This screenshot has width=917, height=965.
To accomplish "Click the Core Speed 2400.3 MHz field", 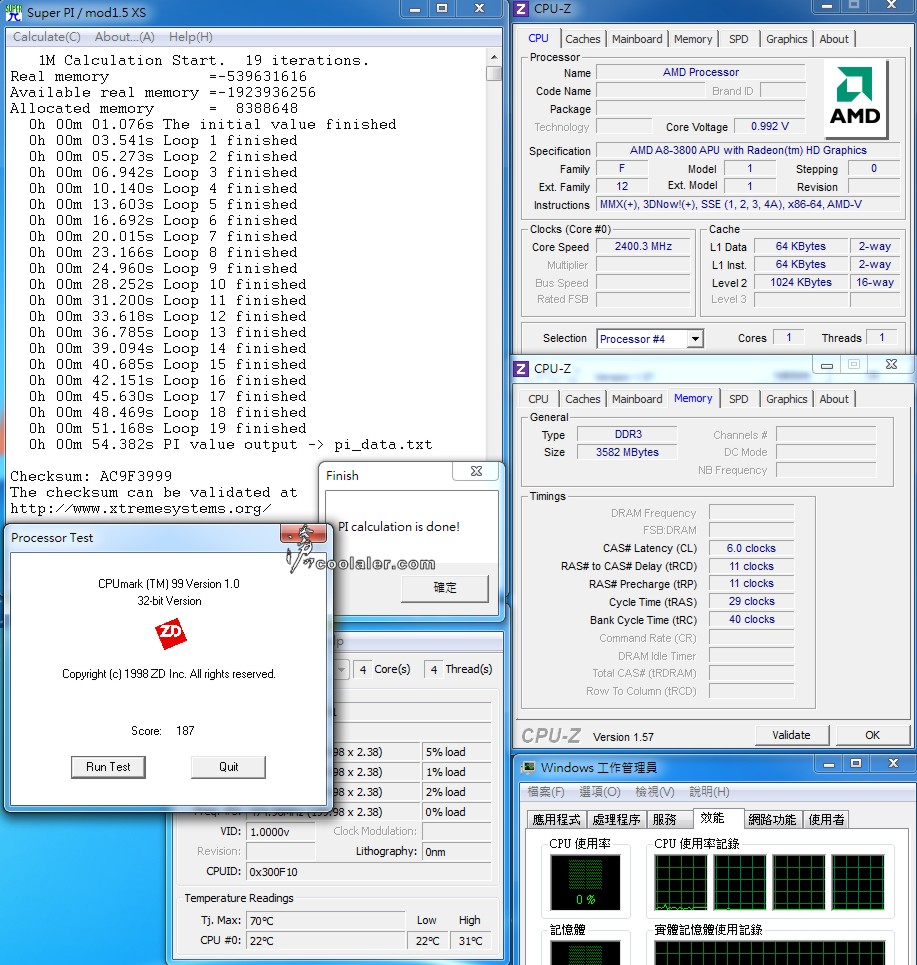I will tap(643, 246).
